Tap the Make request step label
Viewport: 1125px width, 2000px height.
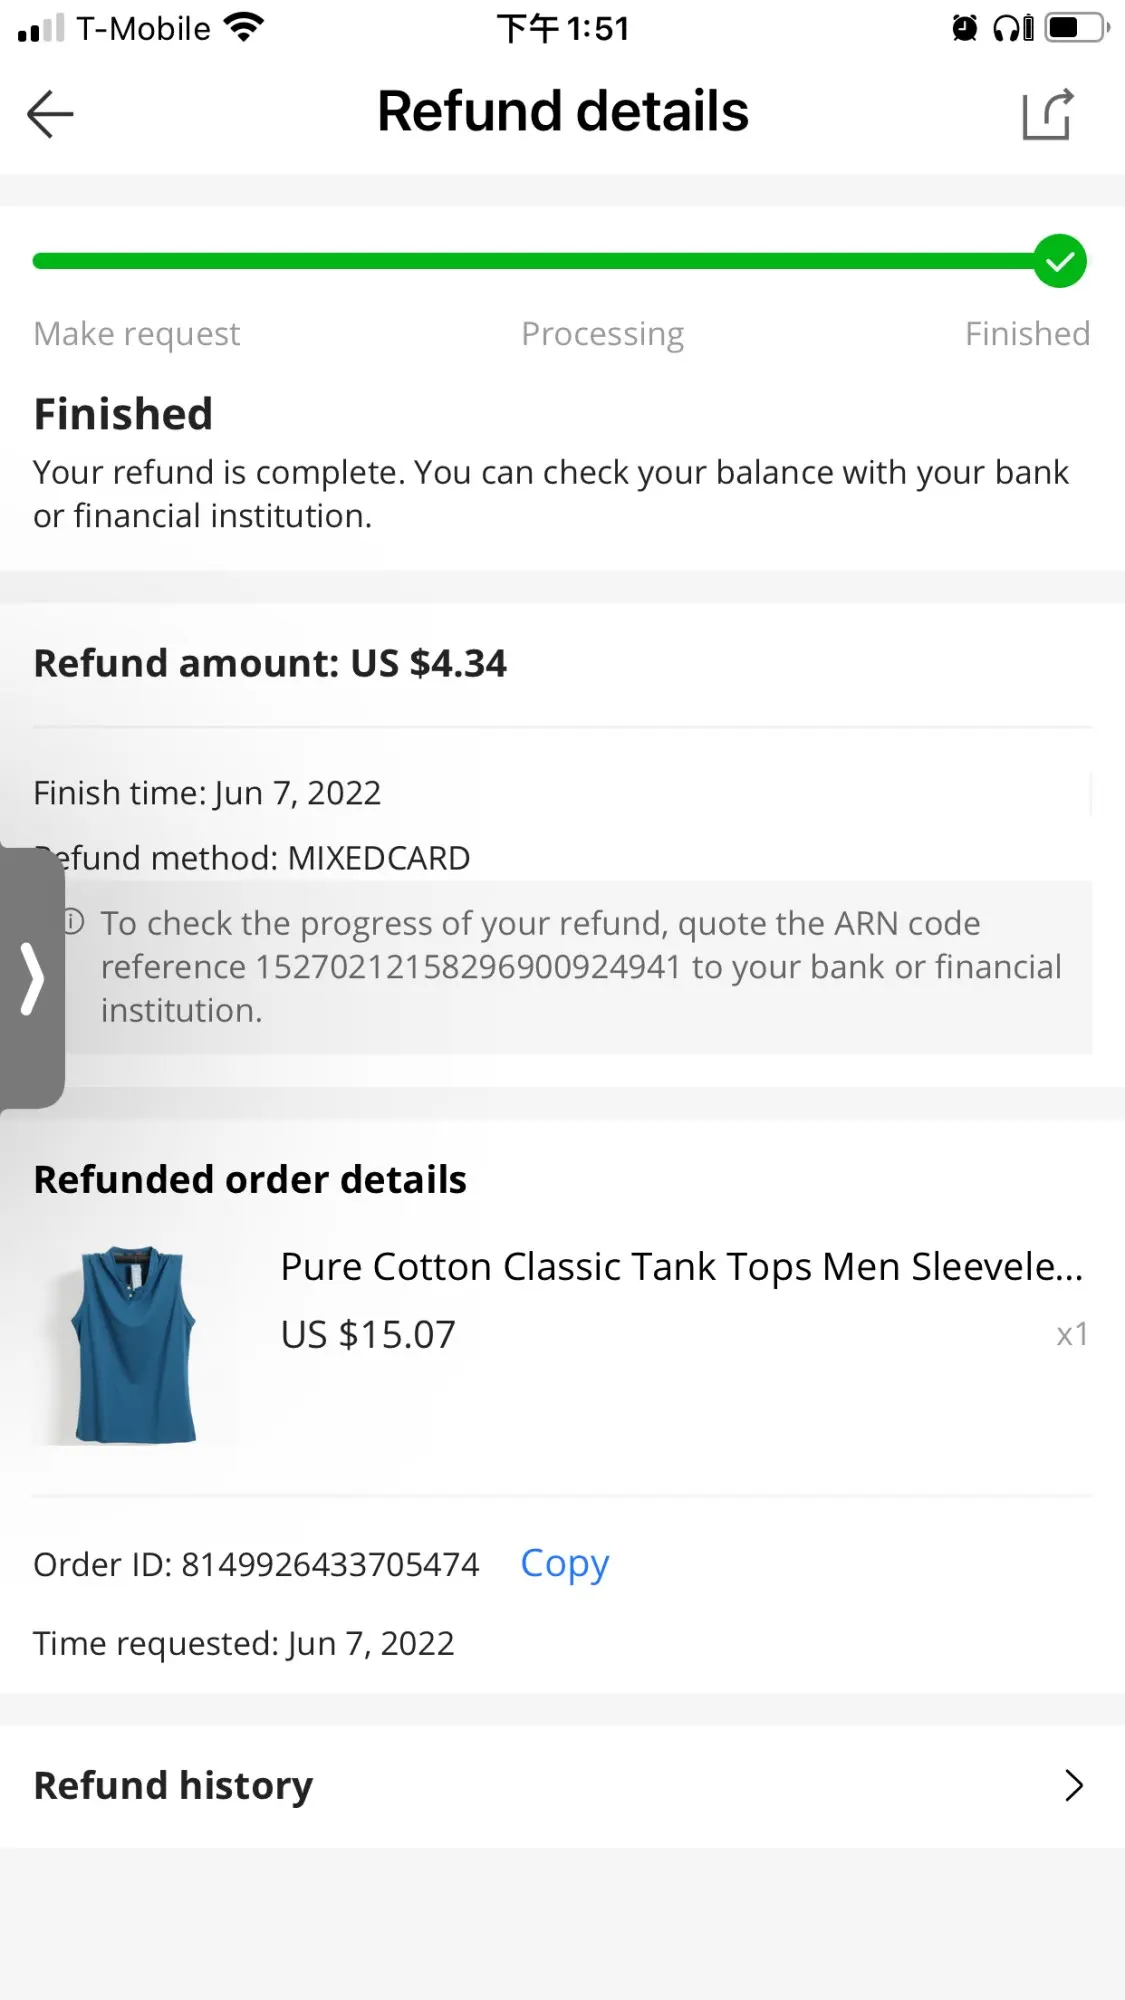(137, 334)
